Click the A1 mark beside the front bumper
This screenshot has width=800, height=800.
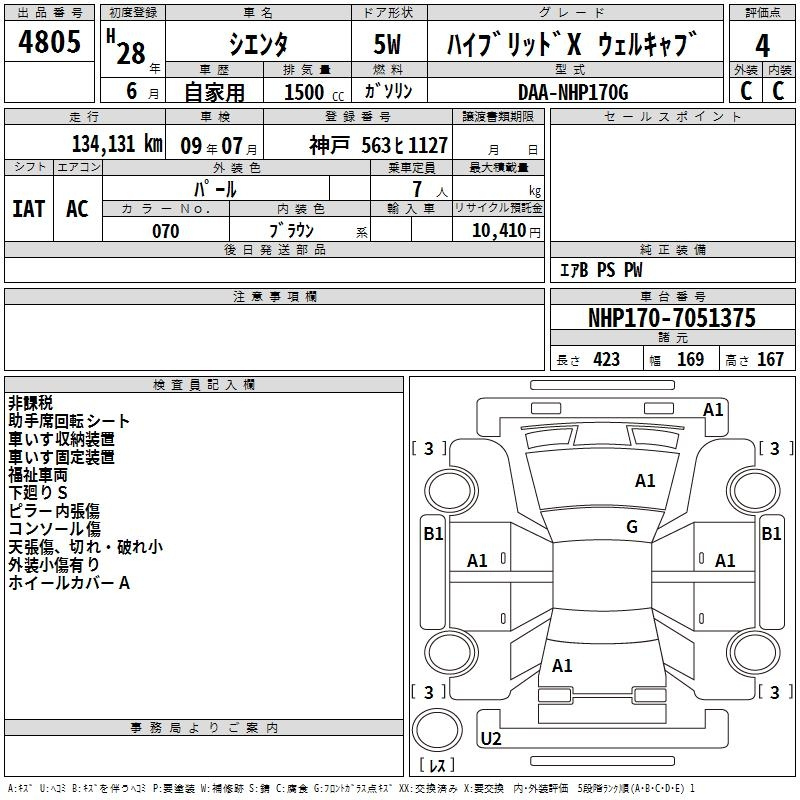[x=713, y=409]
